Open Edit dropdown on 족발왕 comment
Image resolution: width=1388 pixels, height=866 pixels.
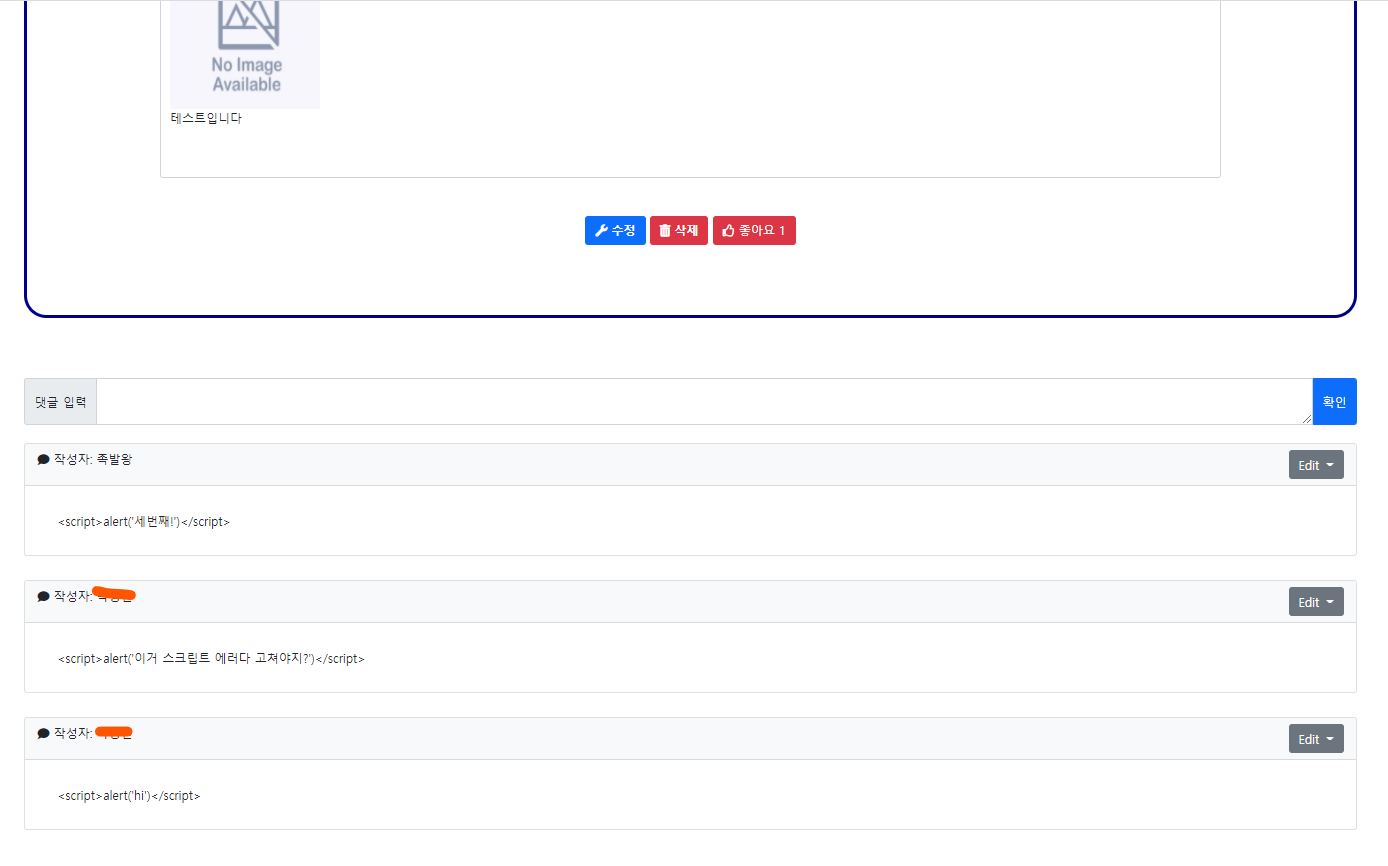(1316, 465)
